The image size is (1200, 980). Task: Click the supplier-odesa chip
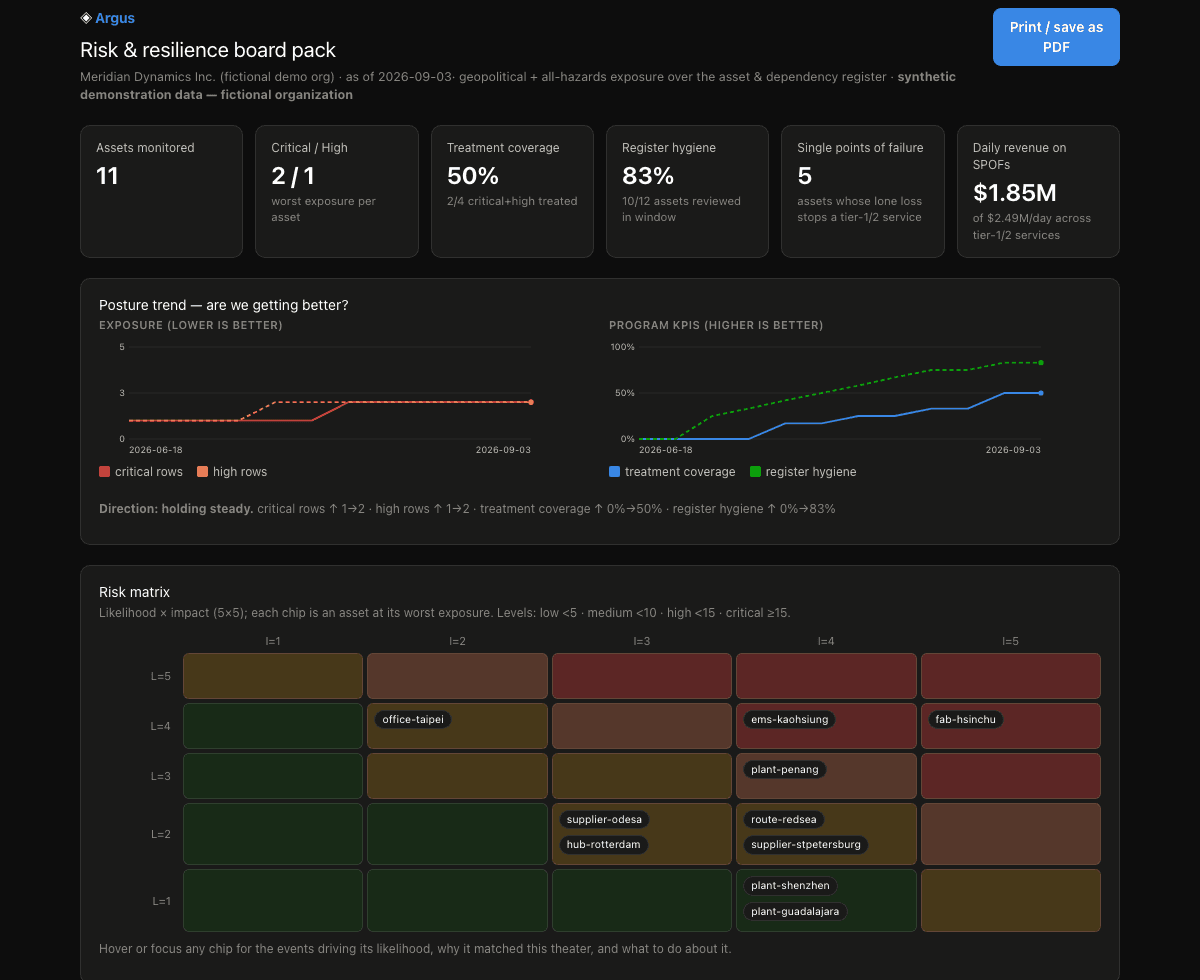tap(604, 819)
